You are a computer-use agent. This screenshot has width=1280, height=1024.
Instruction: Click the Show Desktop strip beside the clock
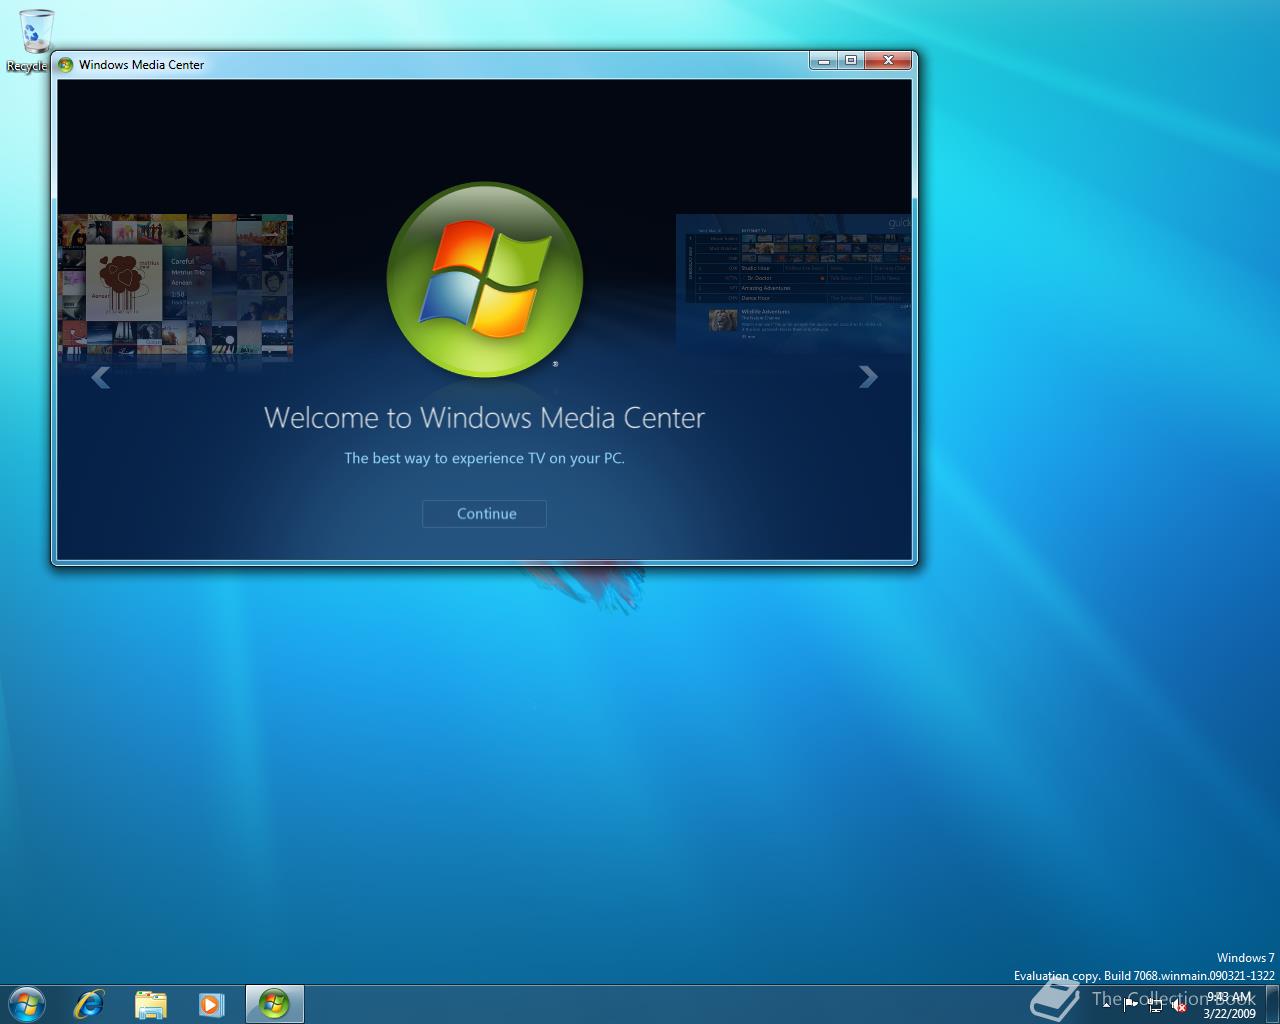click(1273, 1004)
